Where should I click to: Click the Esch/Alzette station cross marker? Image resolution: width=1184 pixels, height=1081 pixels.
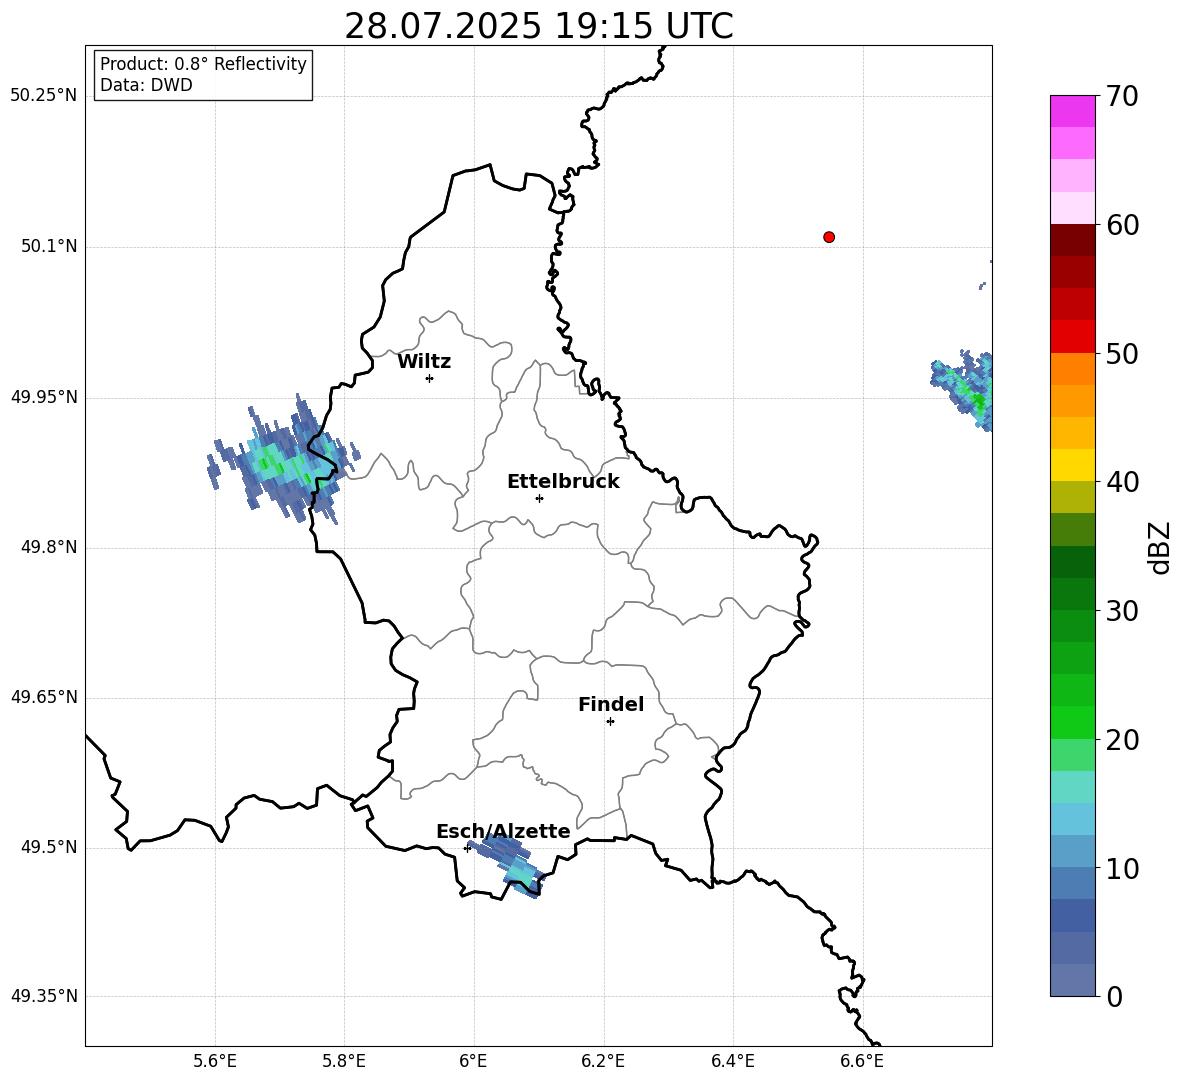click(467, 848)
